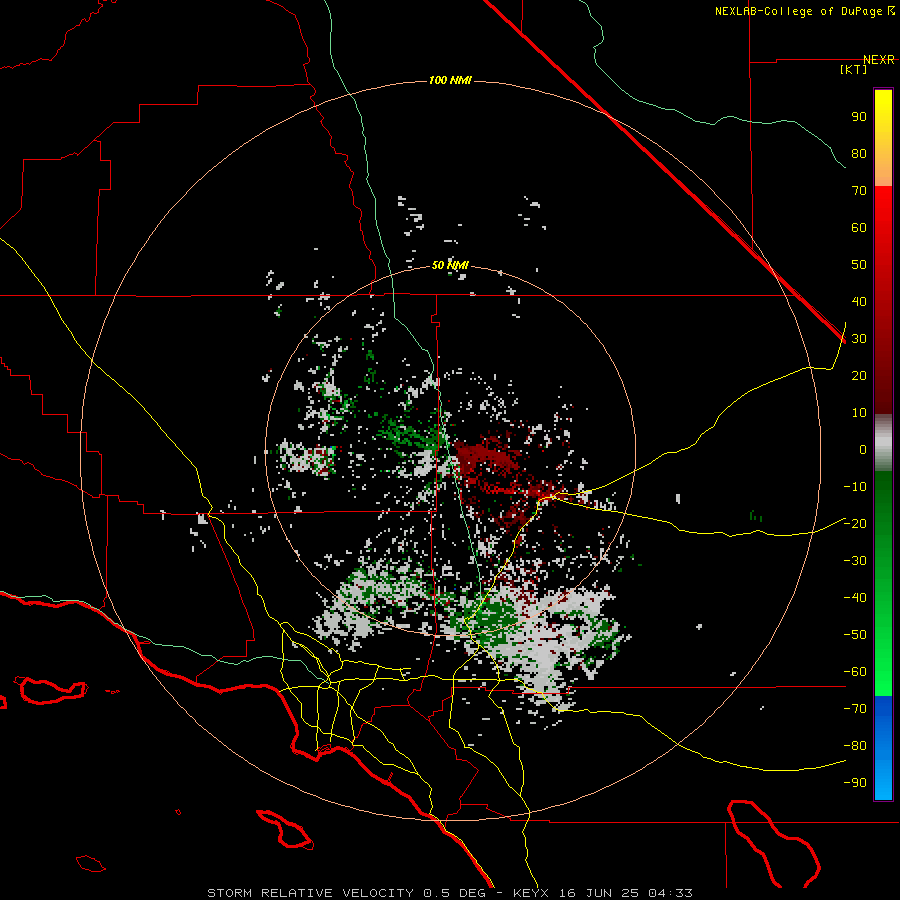Click the gray zero-velocity color bar segment
Image resolution: width=900 pixels, height=900 pixels.
883,443
